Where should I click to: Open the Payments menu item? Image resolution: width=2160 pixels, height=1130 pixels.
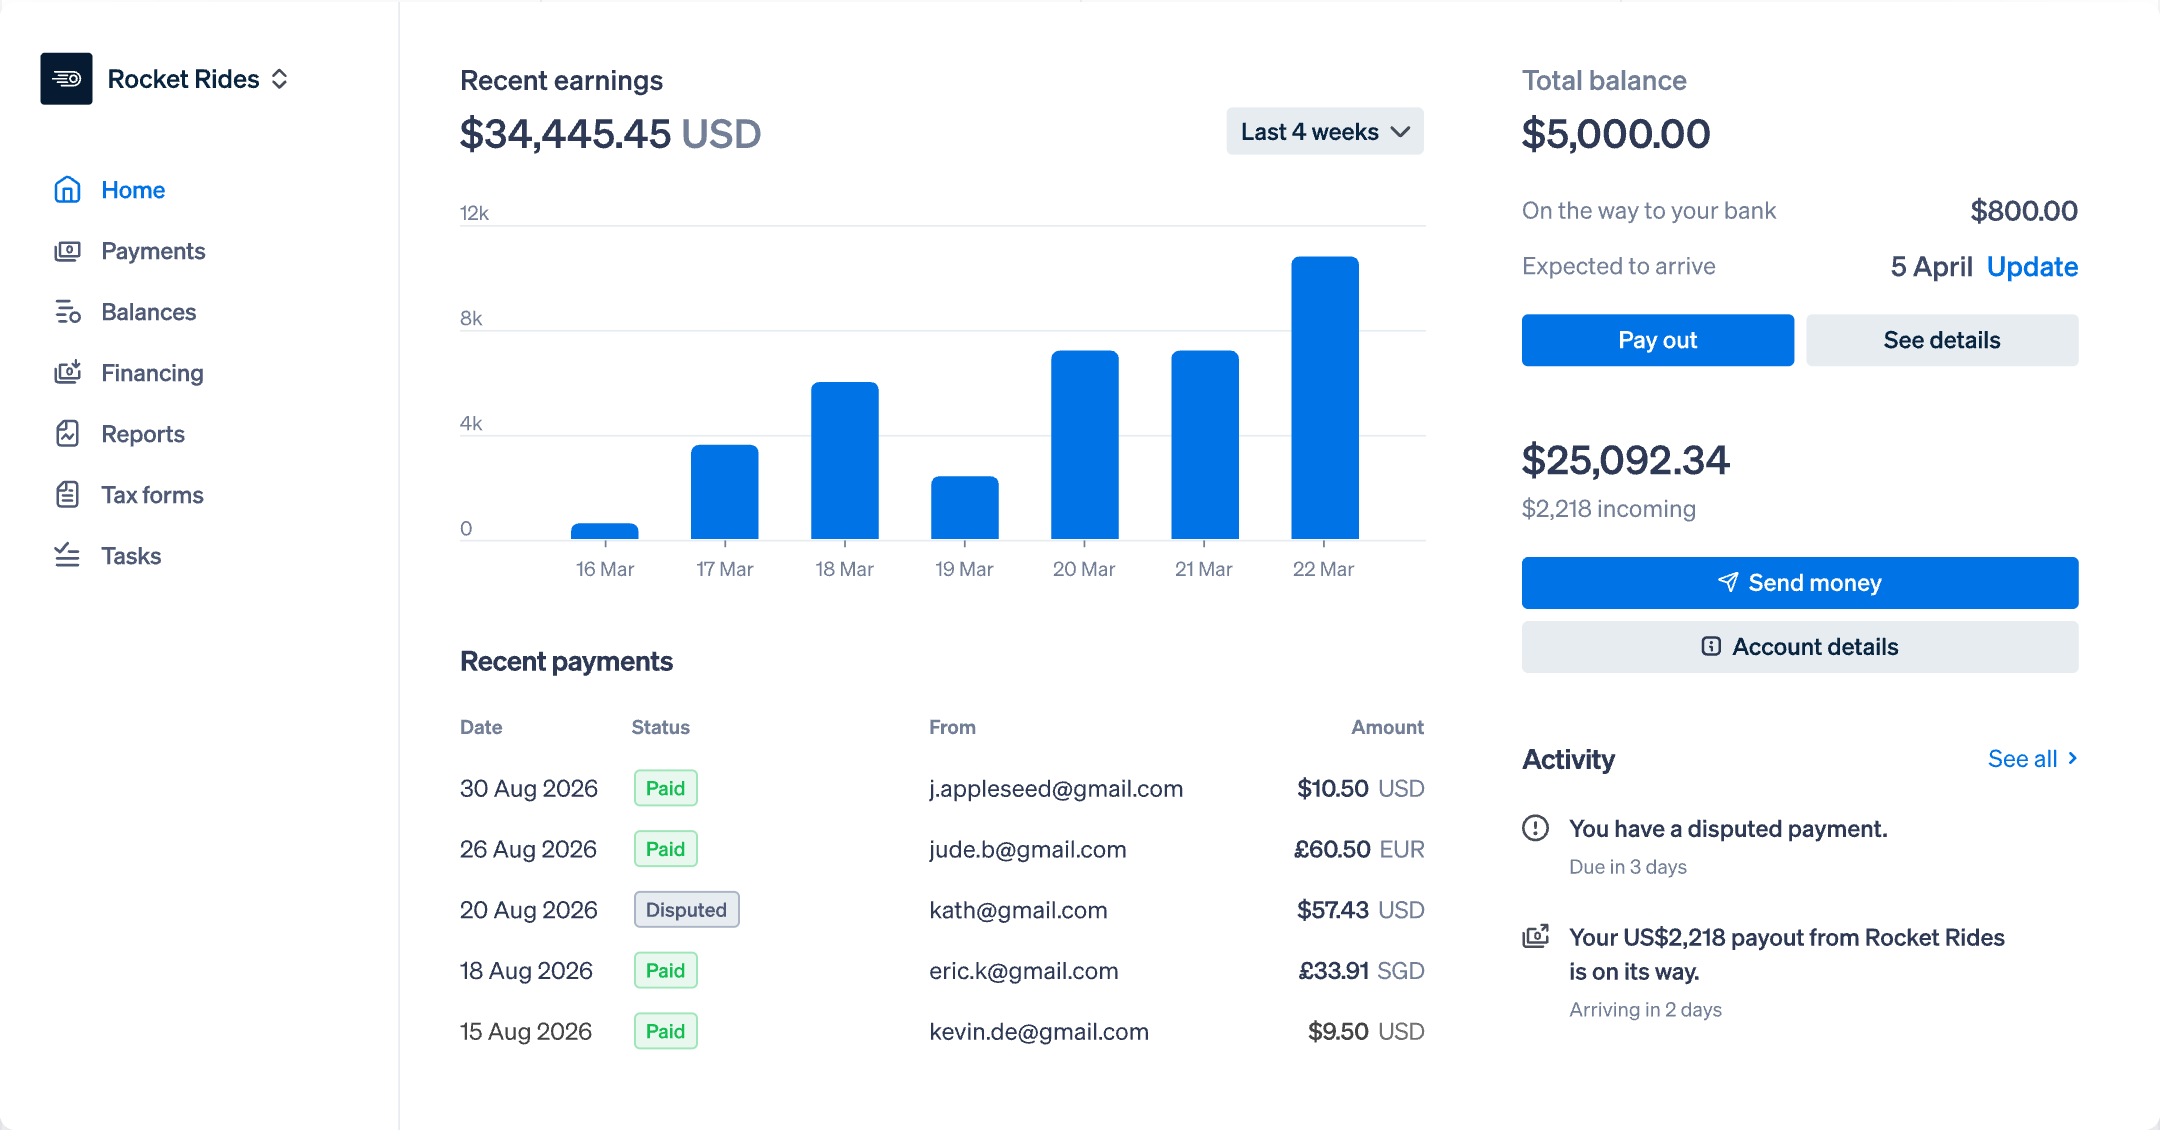tap(153, 251)
